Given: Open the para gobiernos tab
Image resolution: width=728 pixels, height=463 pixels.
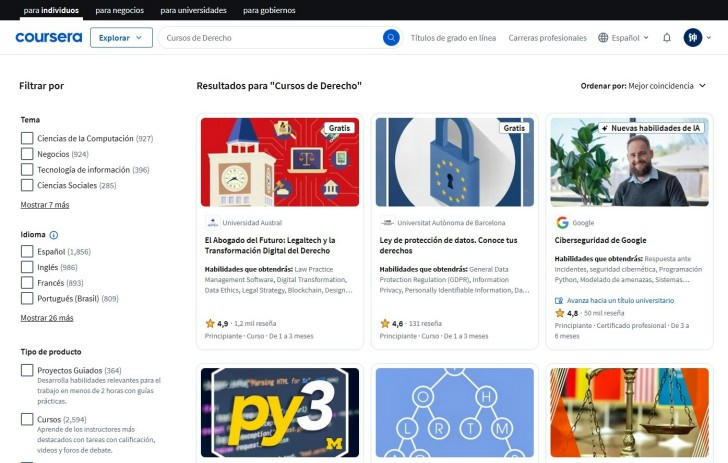Looking at the screenshot, I should click(269, 10).
